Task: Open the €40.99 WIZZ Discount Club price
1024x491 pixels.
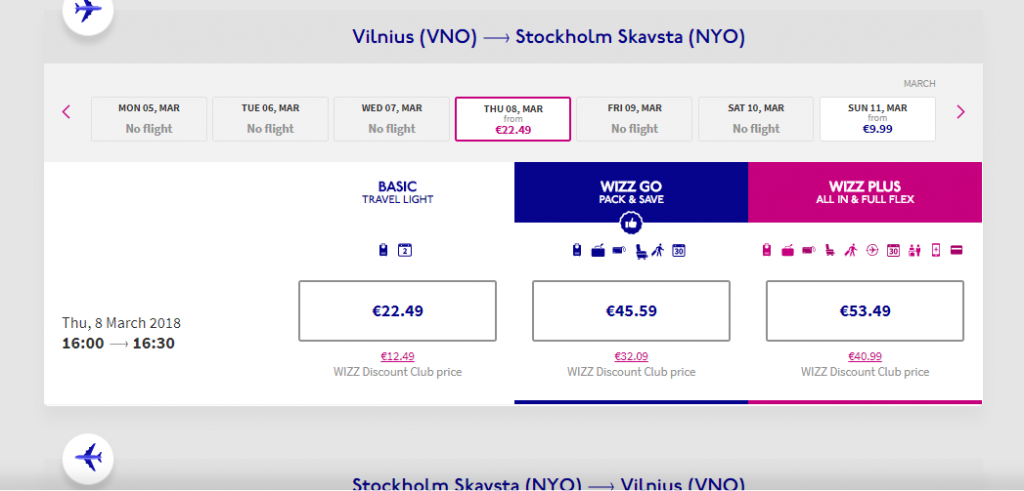Action: pyautogui.click(x=865, y=356)
